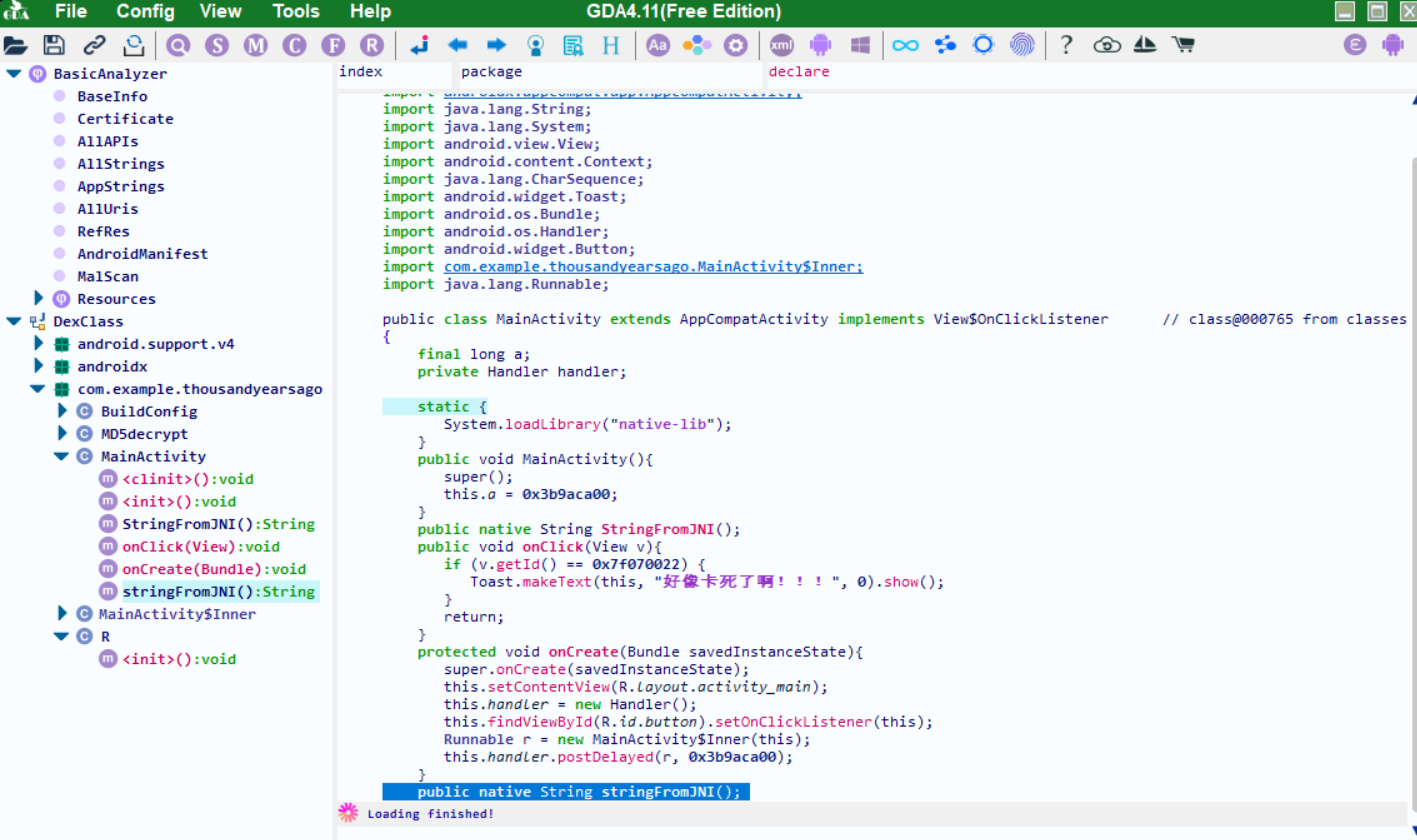Click the purple epsilon icon on the toolbar
The image size is (1417, 840).
tap(1356, 45)
